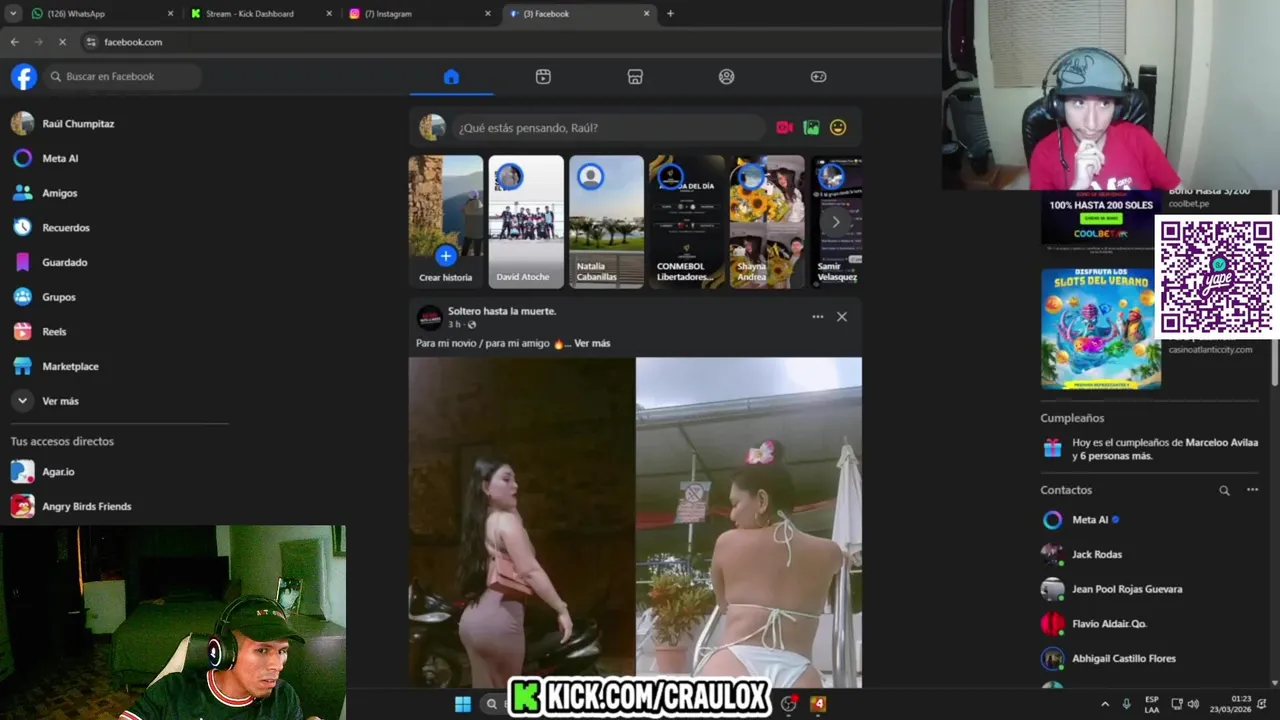Expand post text with Ver más
The width and height of the screenshot is (1280, 720).
[x=592, y=343]
